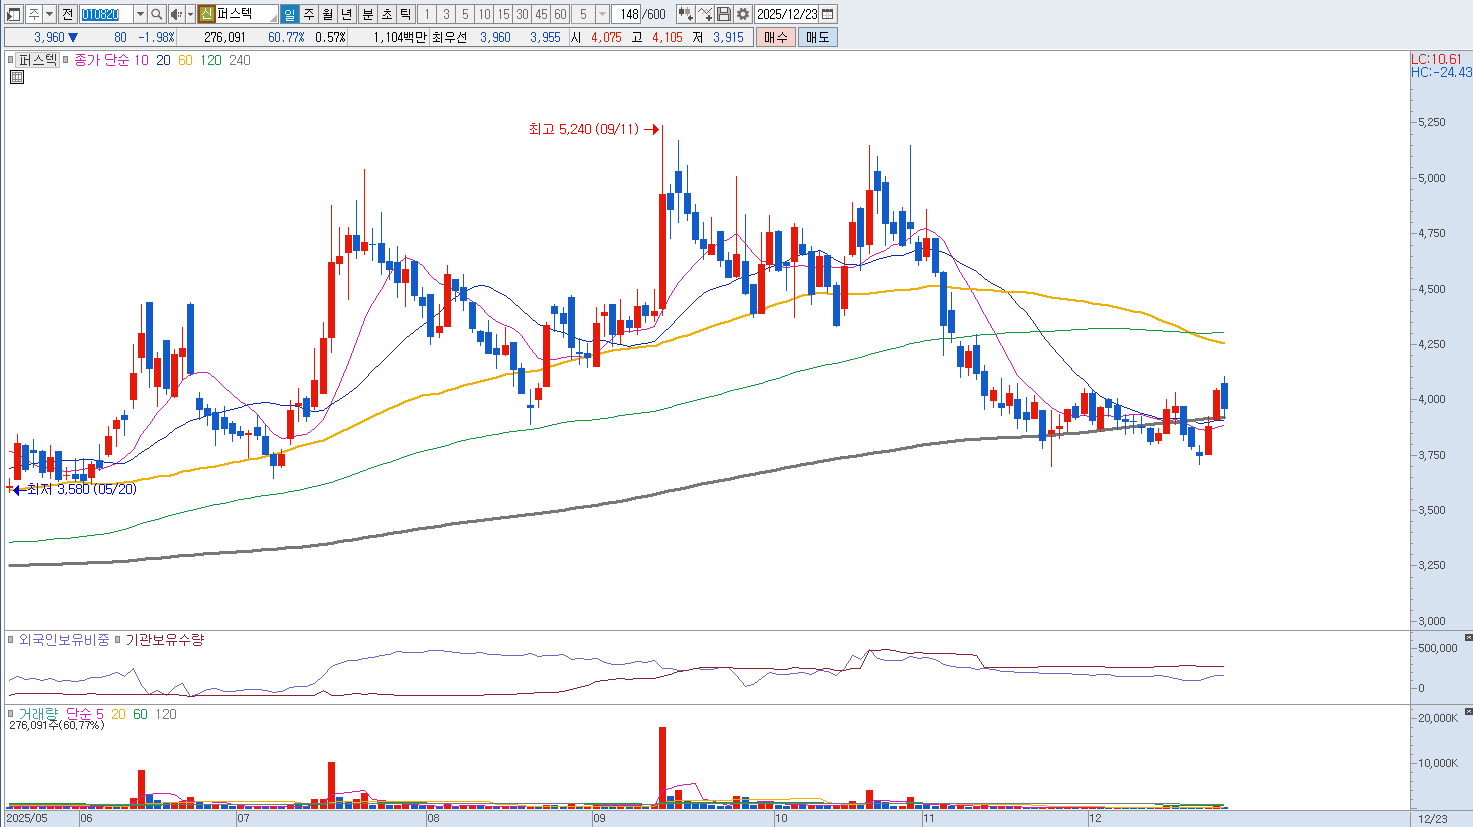Click the magnifier stock search icon

(x=157, y=14)
